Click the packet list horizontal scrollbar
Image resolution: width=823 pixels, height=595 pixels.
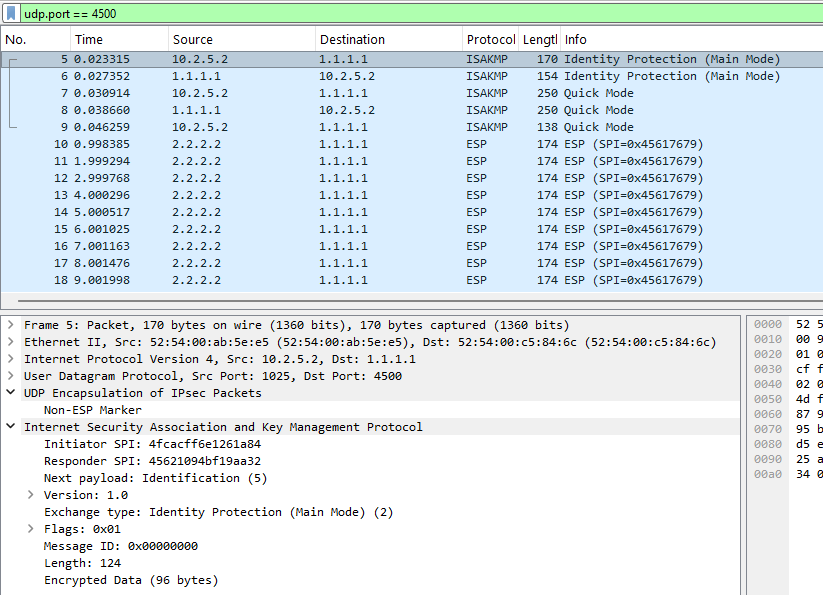click(x=400, y=299)
